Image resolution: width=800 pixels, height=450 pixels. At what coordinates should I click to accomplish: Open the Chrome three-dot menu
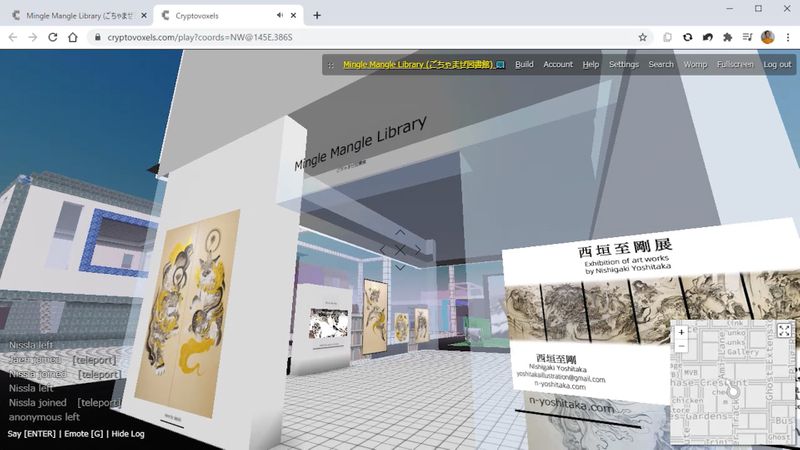[x=787, y=37]
